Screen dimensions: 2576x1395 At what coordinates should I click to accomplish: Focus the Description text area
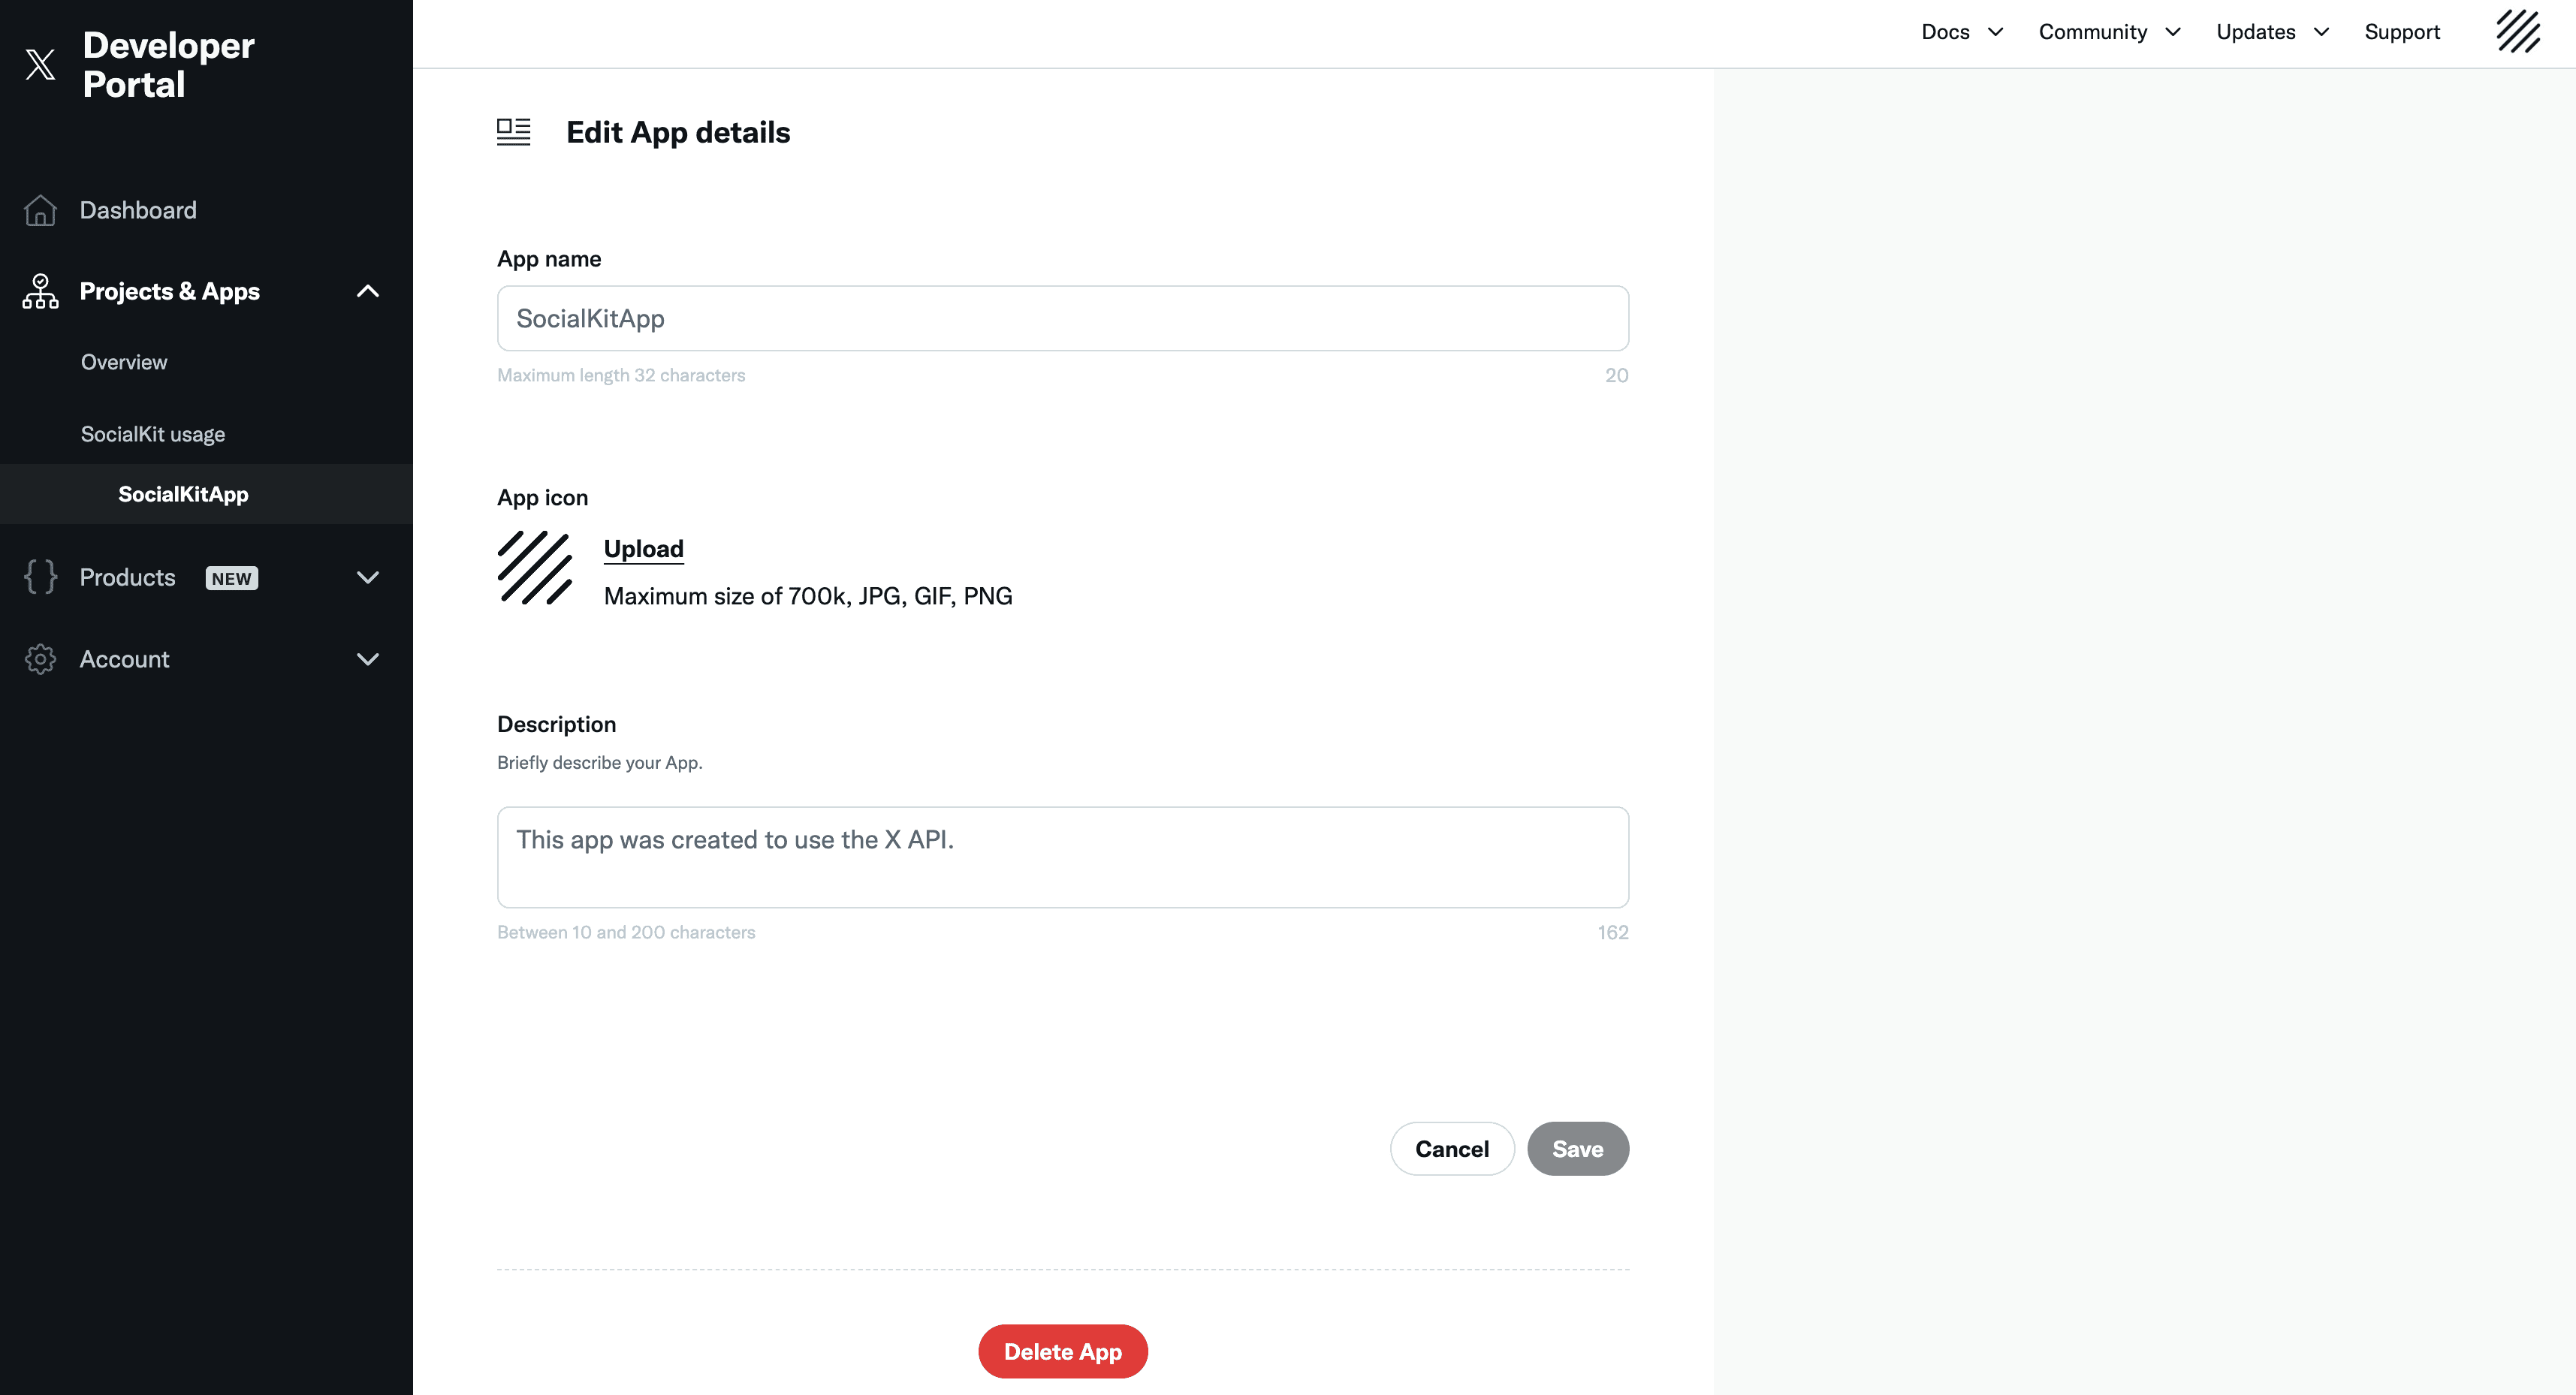pos(1063,857)
